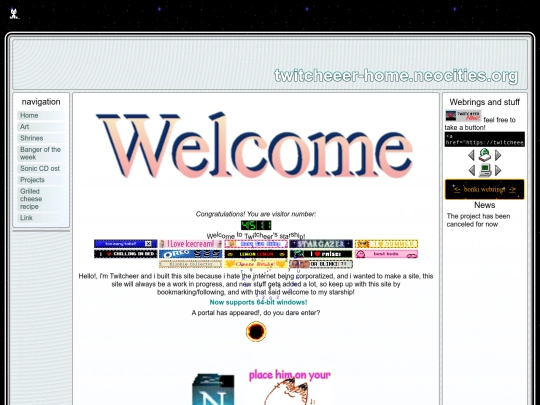This screenshot has width=540, height=405.
Task: Click the green-screen computer webring icon
Action: click(x=485, y=170)
